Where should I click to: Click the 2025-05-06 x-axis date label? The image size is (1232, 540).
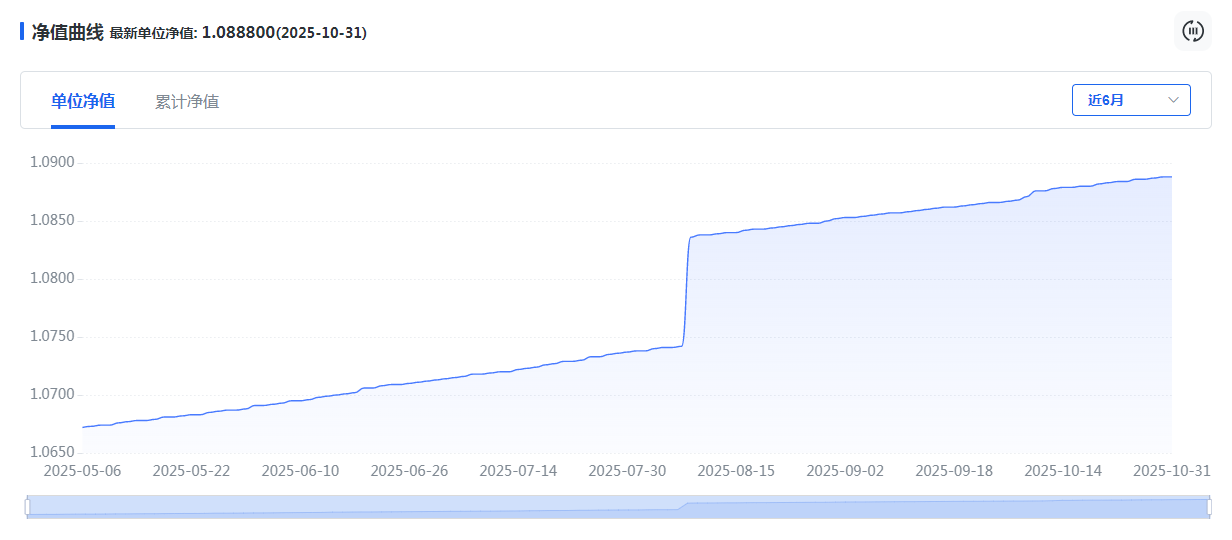pyautogui.click(x=83, y=470)
